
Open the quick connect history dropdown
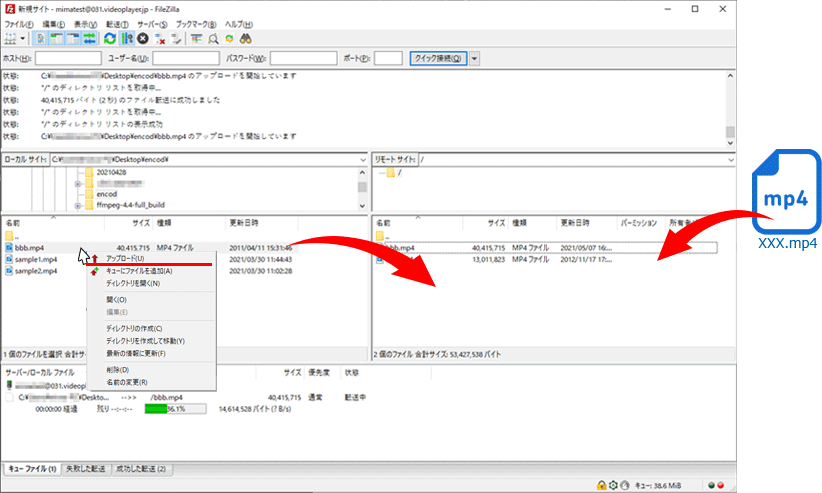474,58
